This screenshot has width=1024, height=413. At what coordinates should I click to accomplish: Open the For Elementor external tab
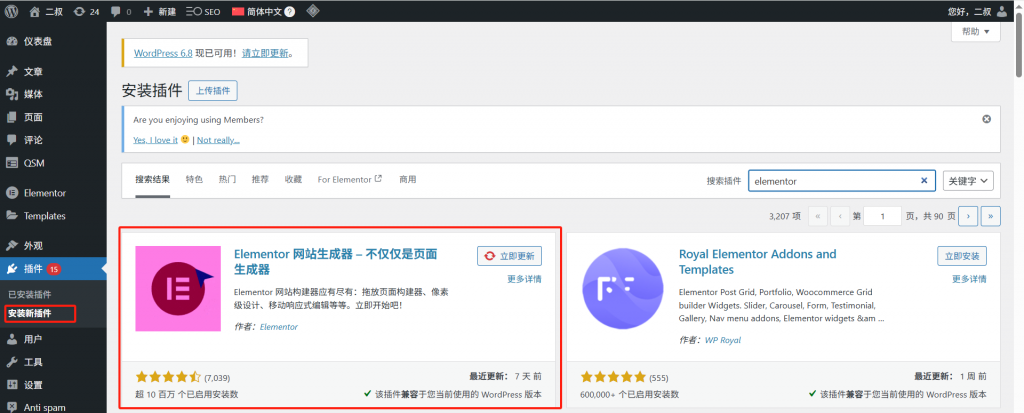(350, 180)
